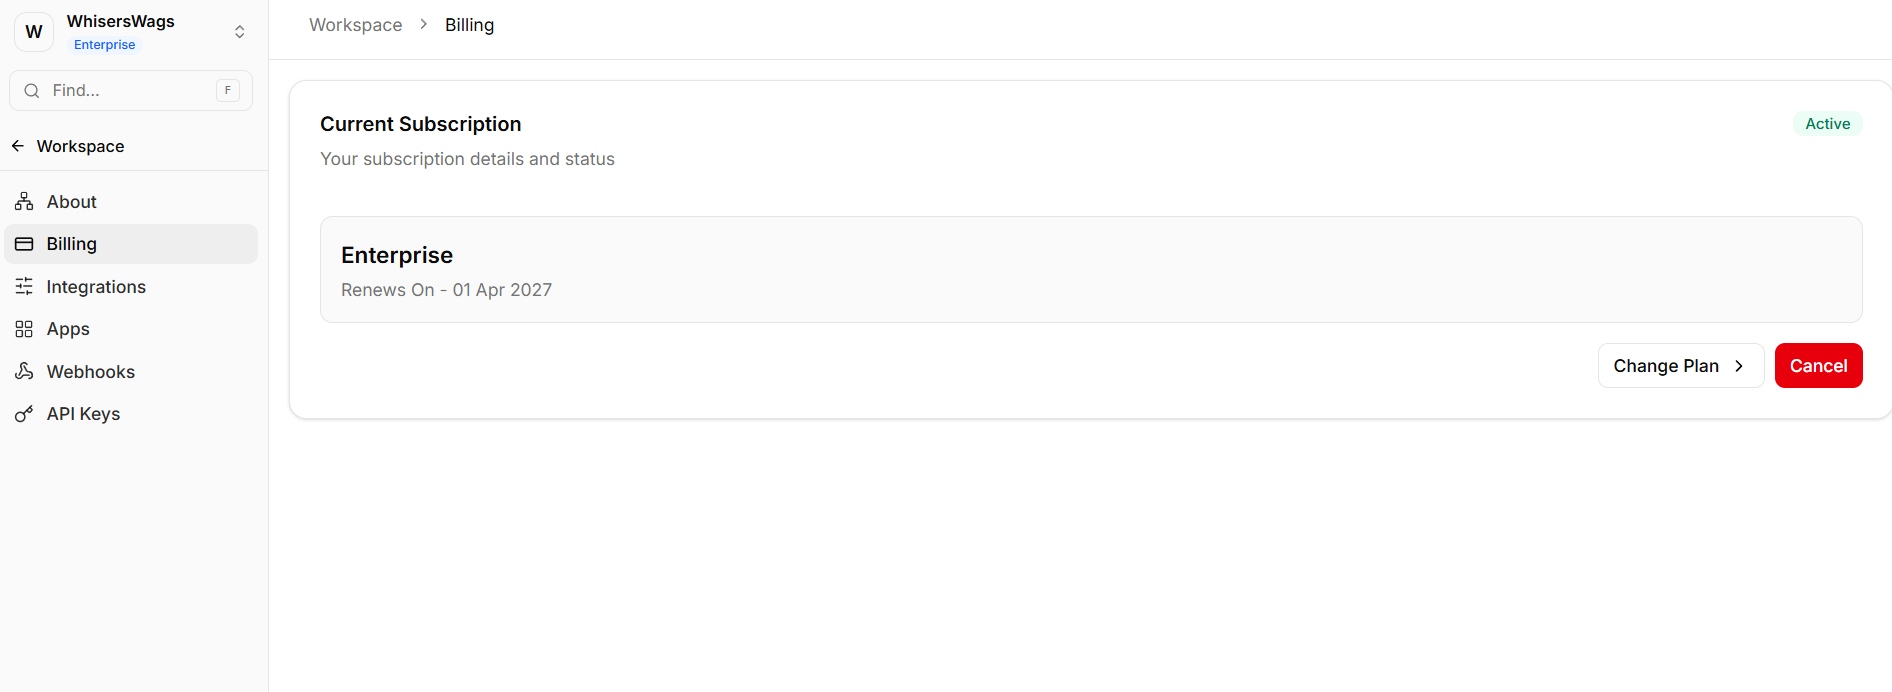Open the API Keys page
This screenshot has height=692, width=1892.
[x=83, y=414]
